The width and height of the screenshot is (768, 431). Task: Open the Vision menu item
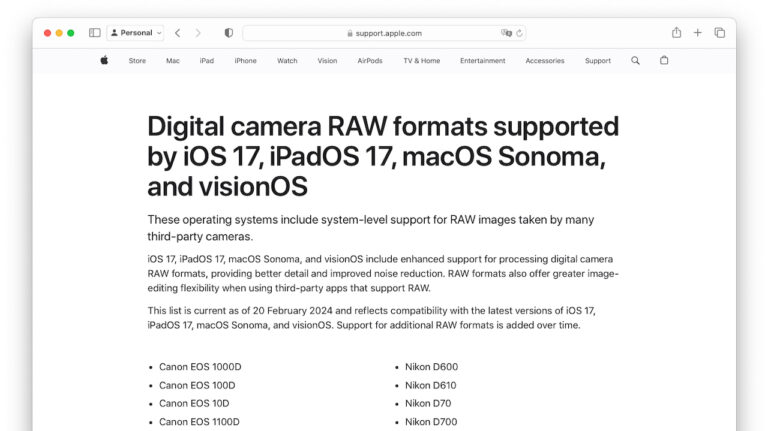point(327,61)
